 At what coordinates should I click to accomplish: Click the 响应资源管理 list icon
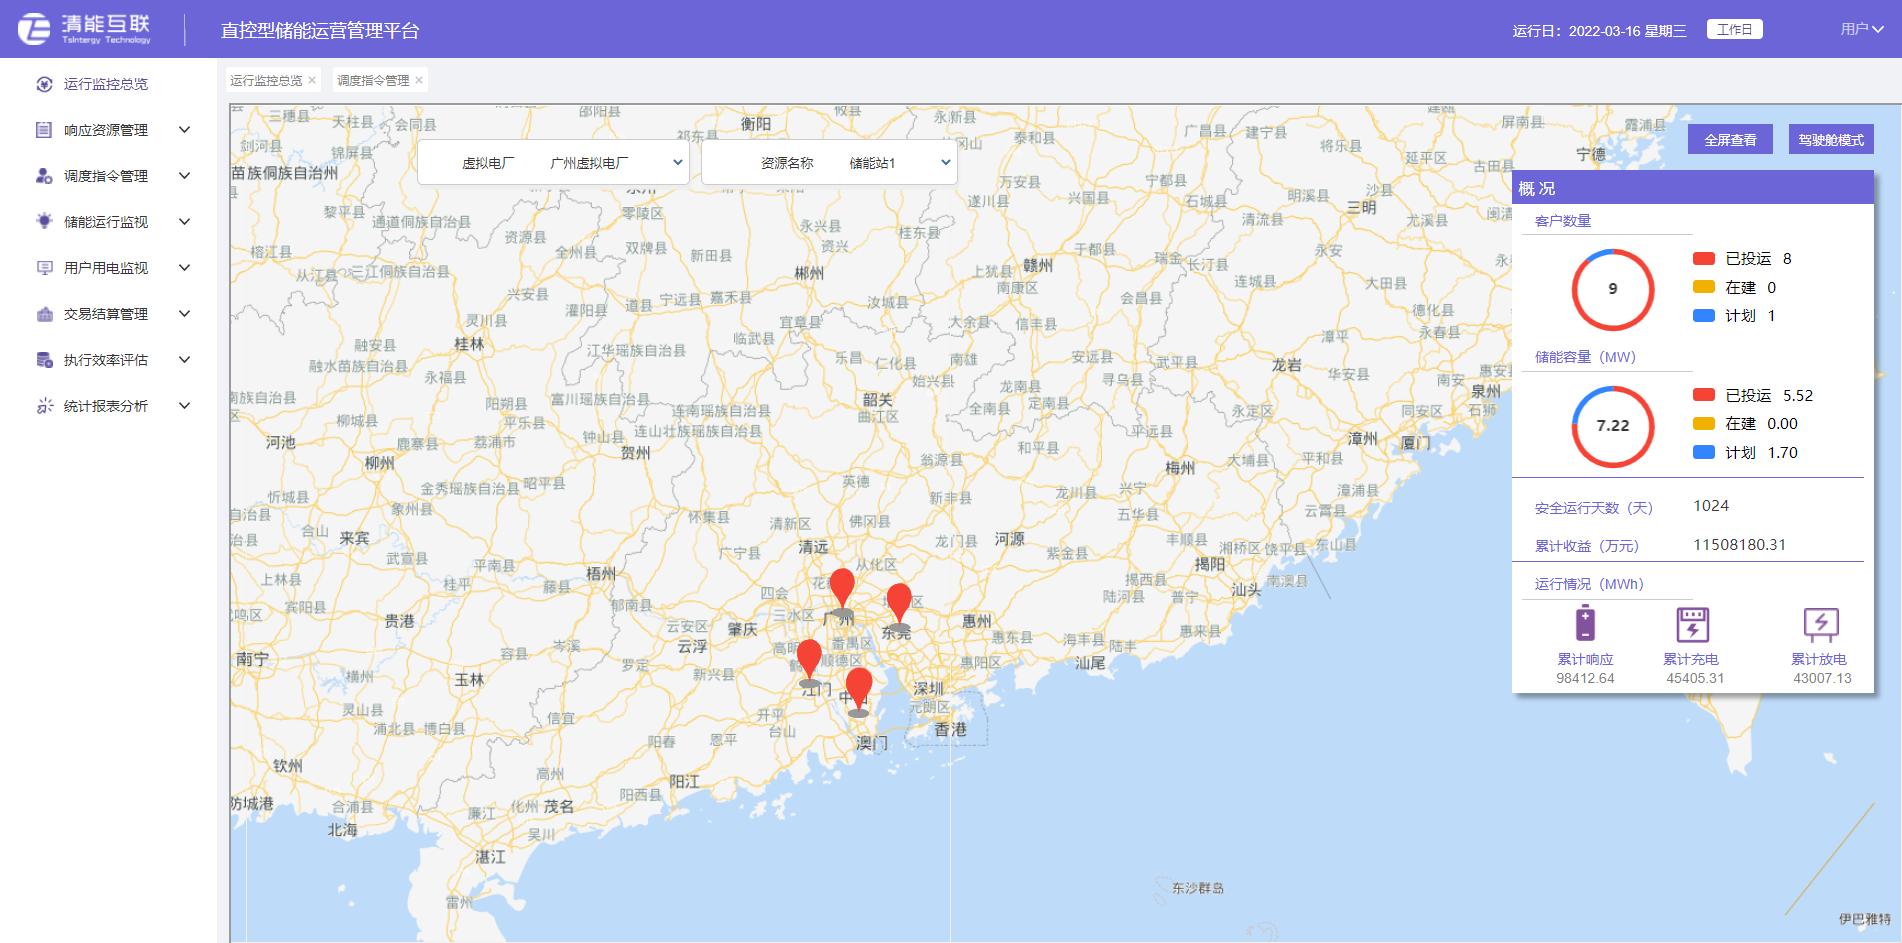pyautogui.click(x=44, y=130)
